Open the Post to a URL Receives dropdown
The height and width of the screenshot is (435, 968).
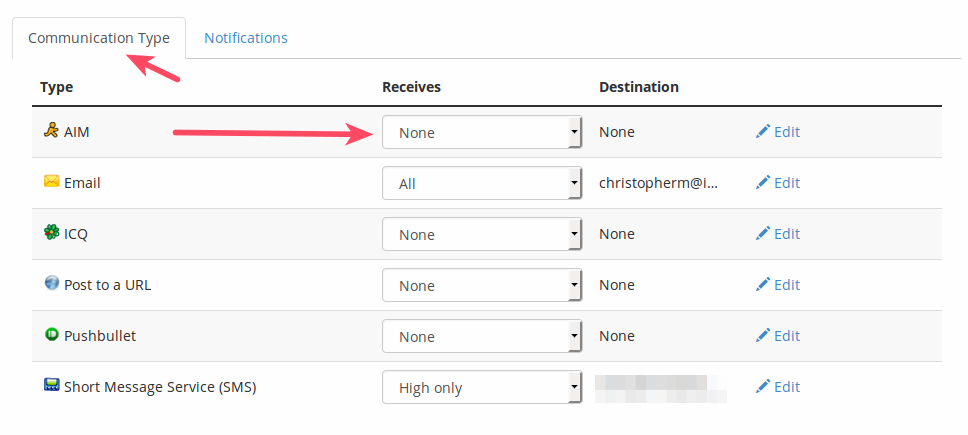pos(481,285)
